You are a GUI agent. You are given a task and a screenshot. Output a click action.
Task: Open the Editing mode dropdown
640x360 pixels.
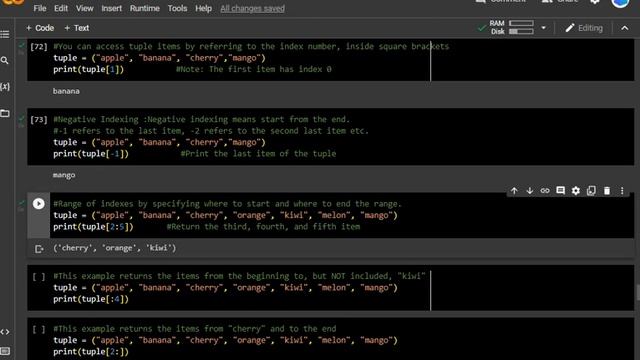[584, 28]
